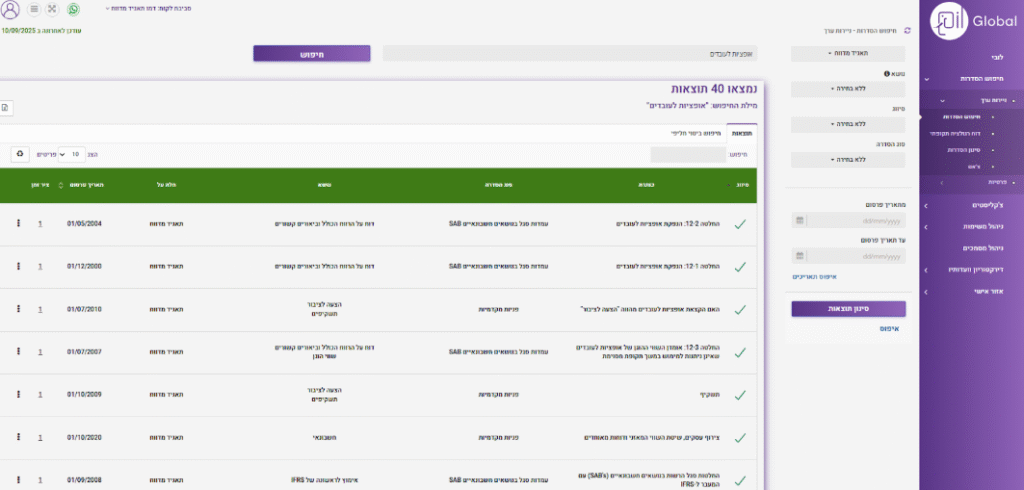
Task: Click the סינון תוצאות filter button
Action: point(848,309)
